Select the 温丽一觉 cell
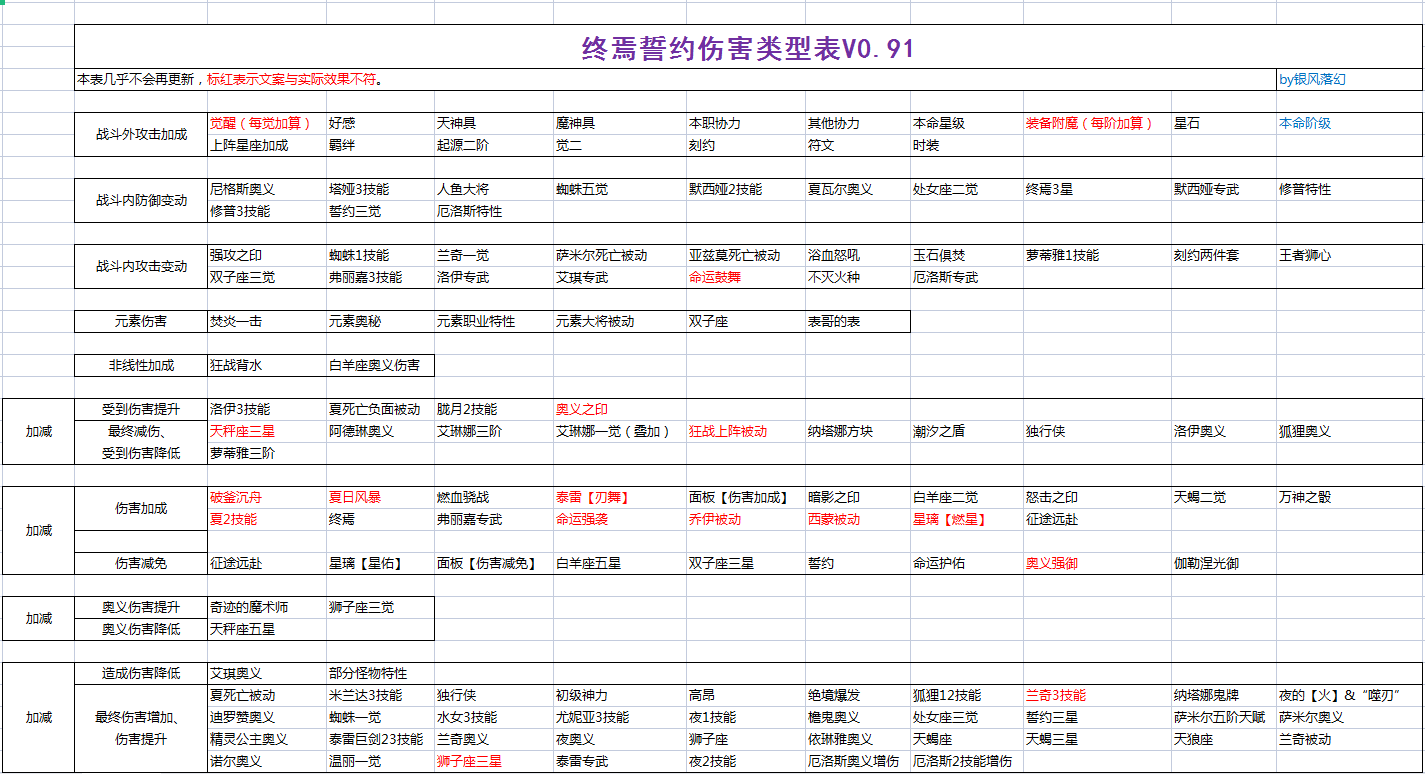Viewport: 1425px width, 774px height. coord(380,761)
